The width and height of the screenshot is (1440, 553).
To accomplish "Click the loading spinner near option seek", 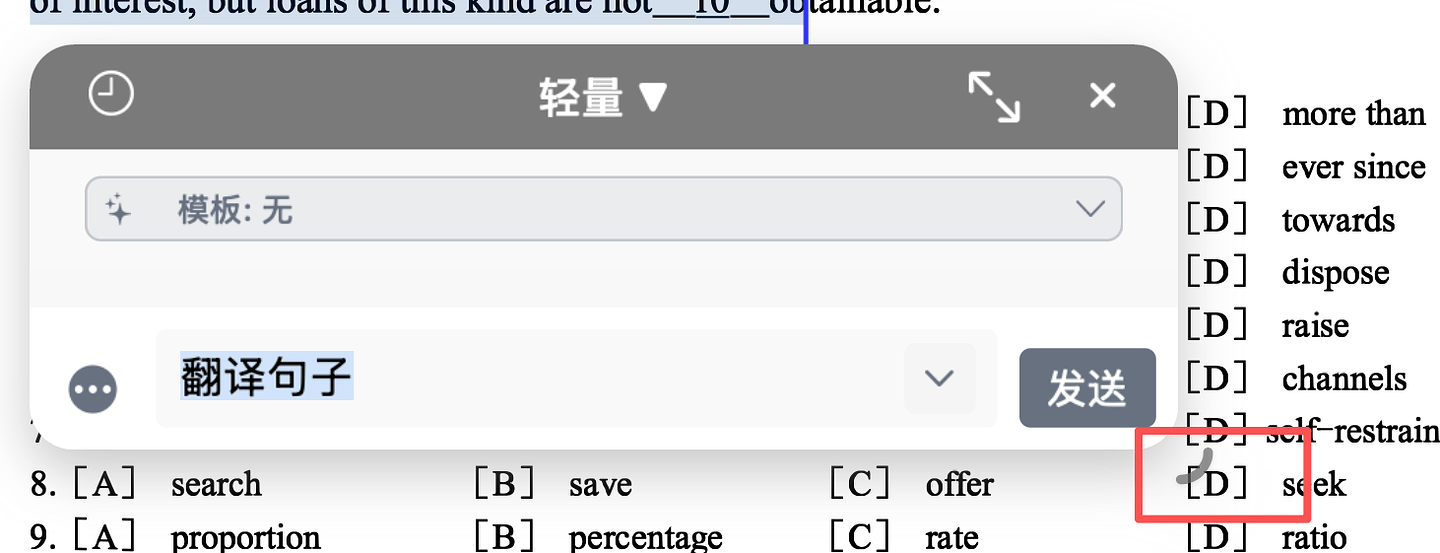I will (1194, 467).
